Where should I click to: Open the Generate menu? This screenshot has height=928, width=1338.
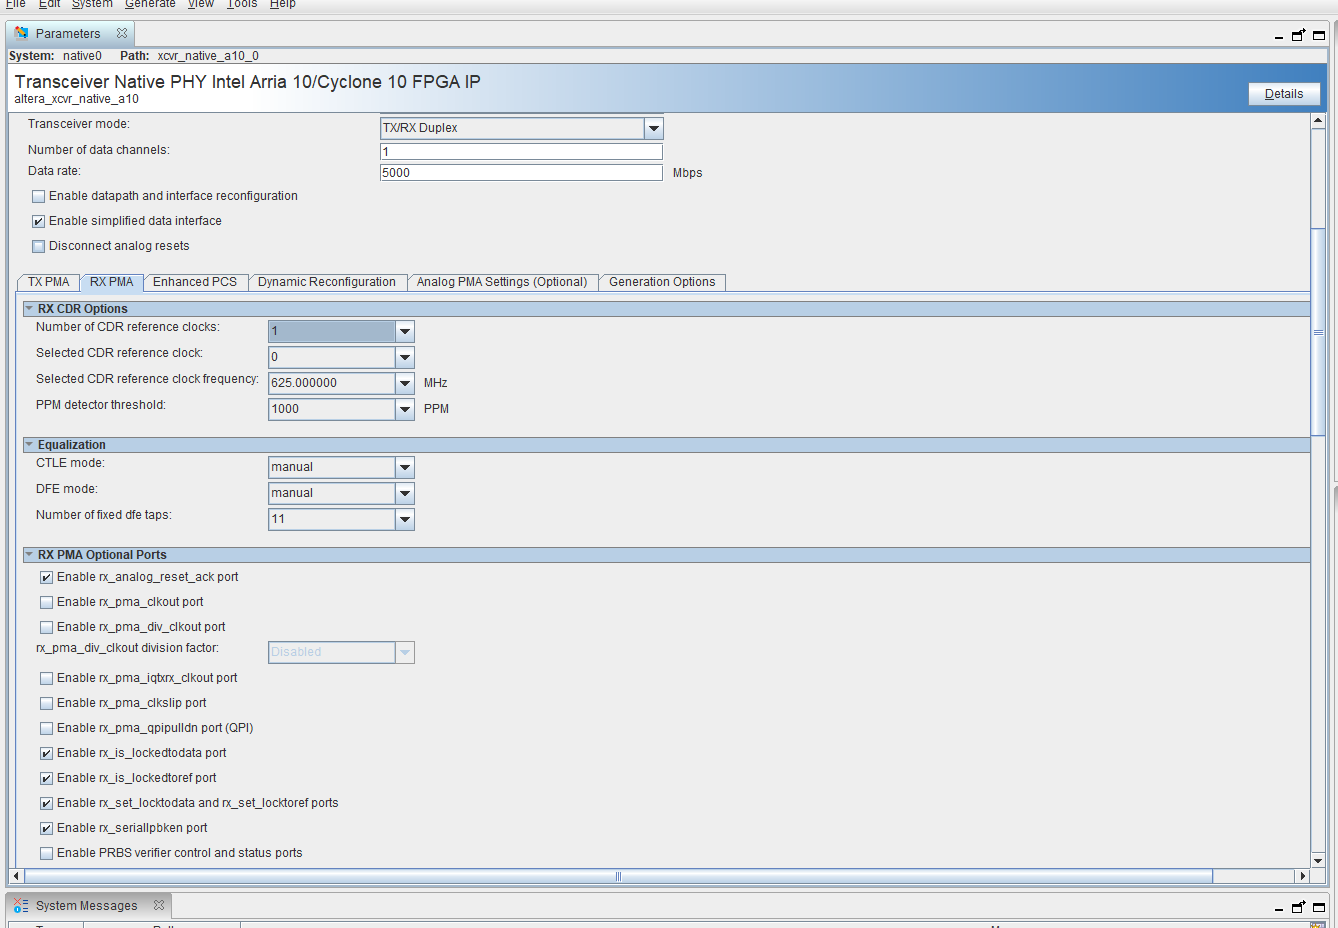click(150, 4)
